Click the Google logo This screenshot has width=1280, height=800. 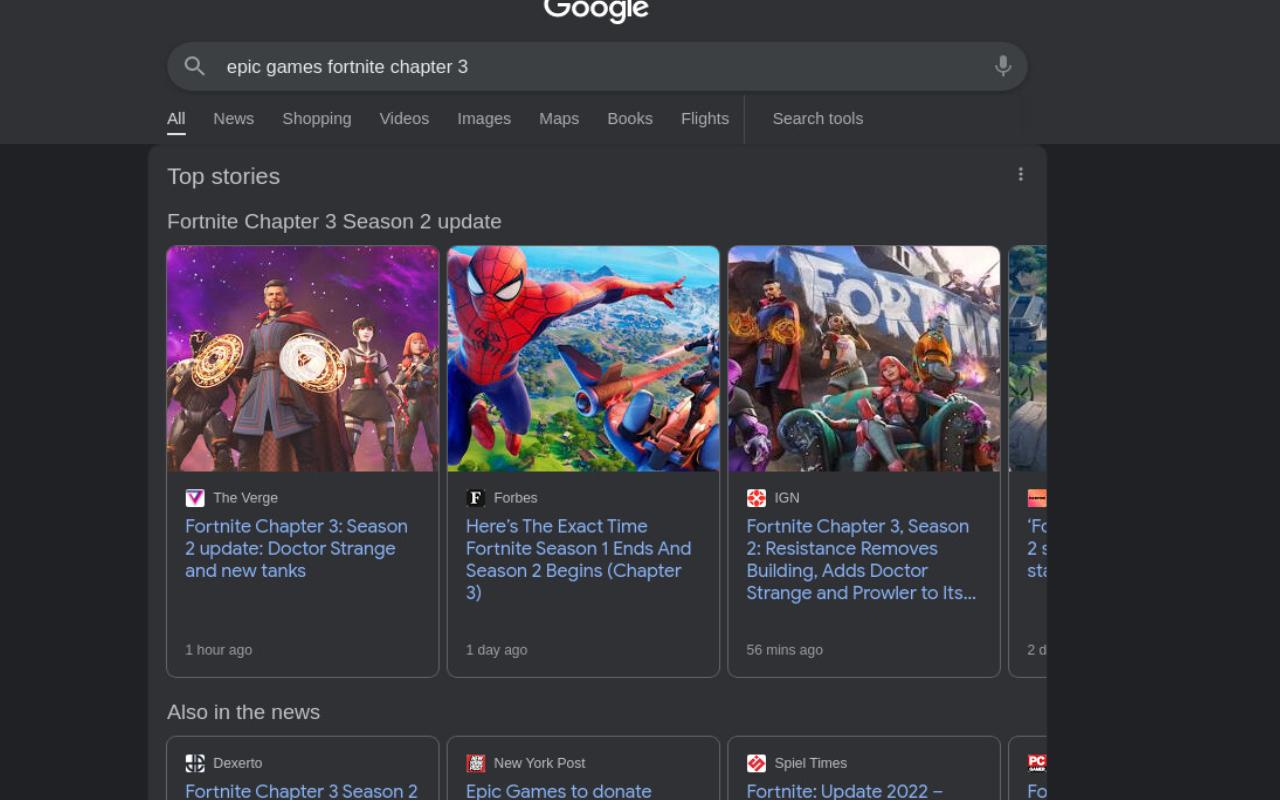pyautogui.click(x=596, y=10)
